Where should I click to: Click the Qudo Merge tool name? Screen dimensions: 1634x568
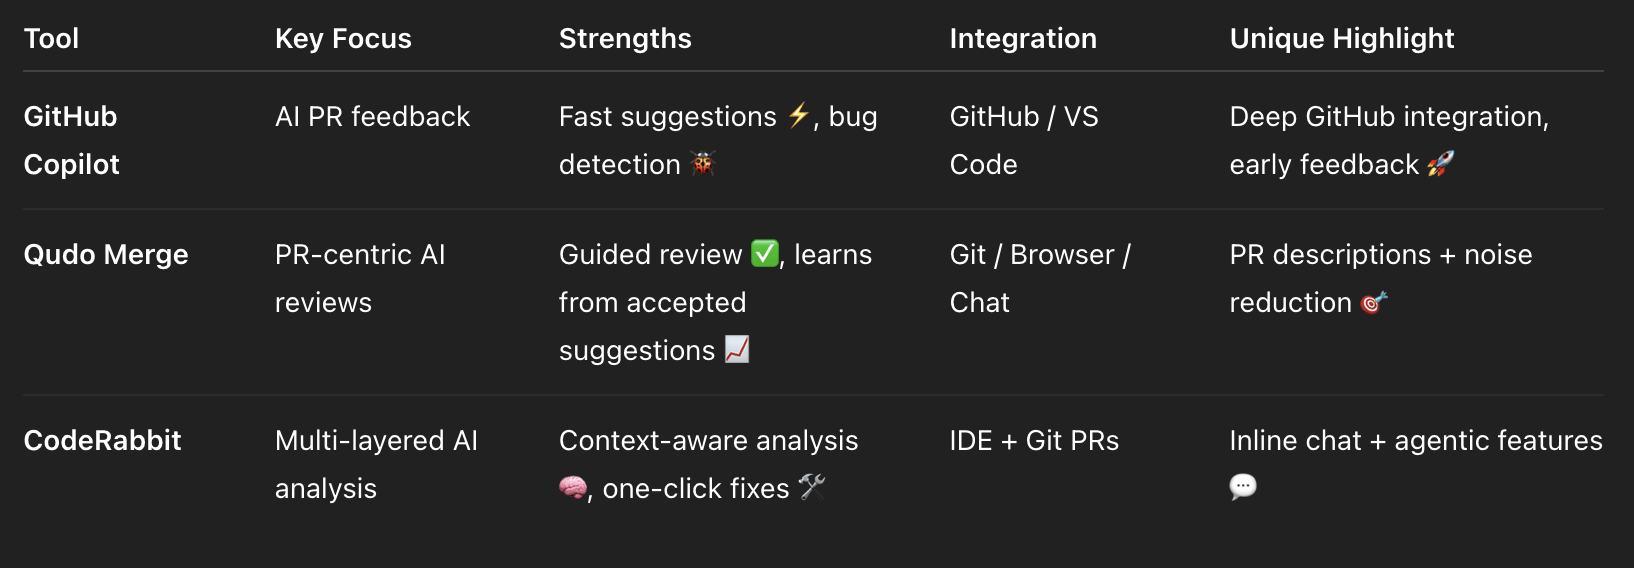click(x=106, y=254)
